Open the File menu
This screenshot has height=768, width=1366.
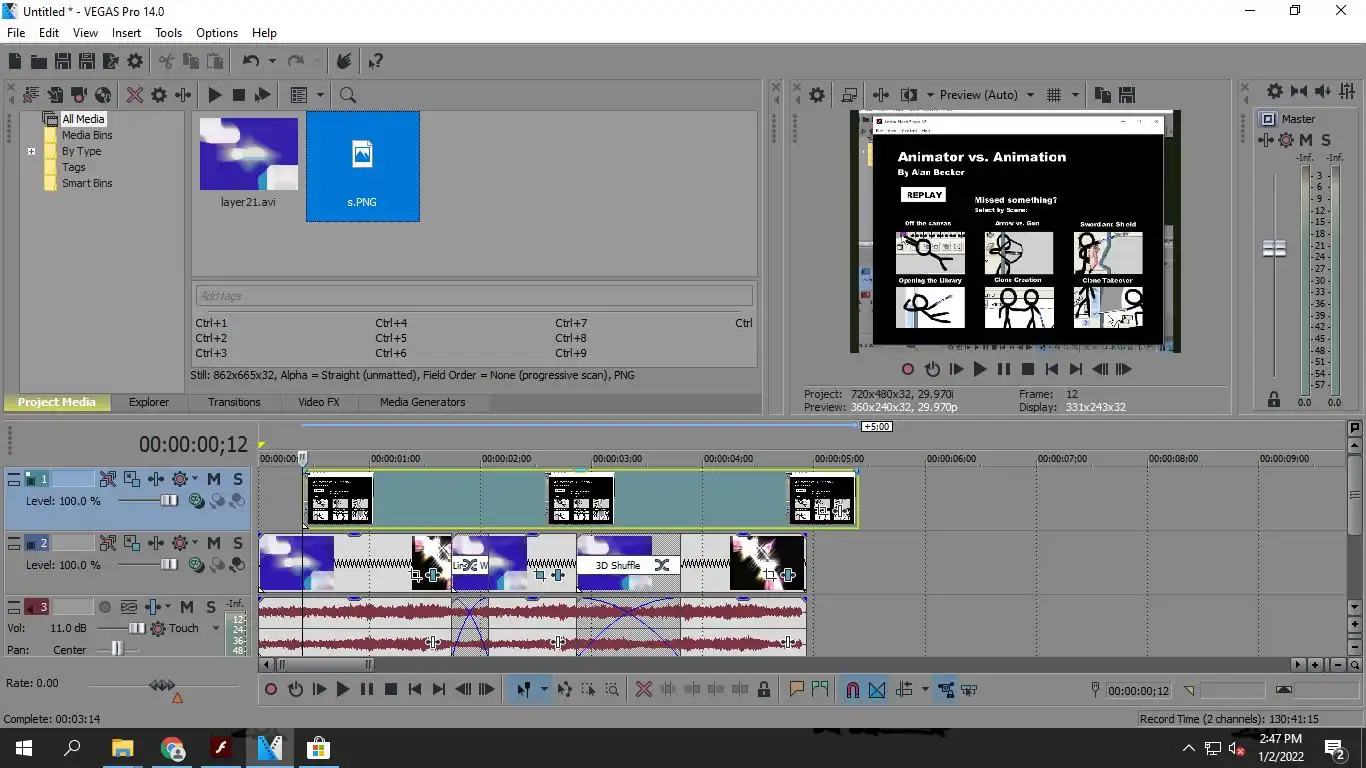tap(16, 32)
